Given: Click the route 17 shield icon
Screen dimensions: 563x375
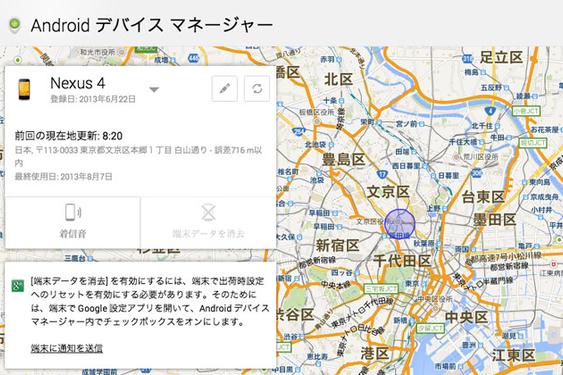Looking at the screenshot, I should coord(382,175).
